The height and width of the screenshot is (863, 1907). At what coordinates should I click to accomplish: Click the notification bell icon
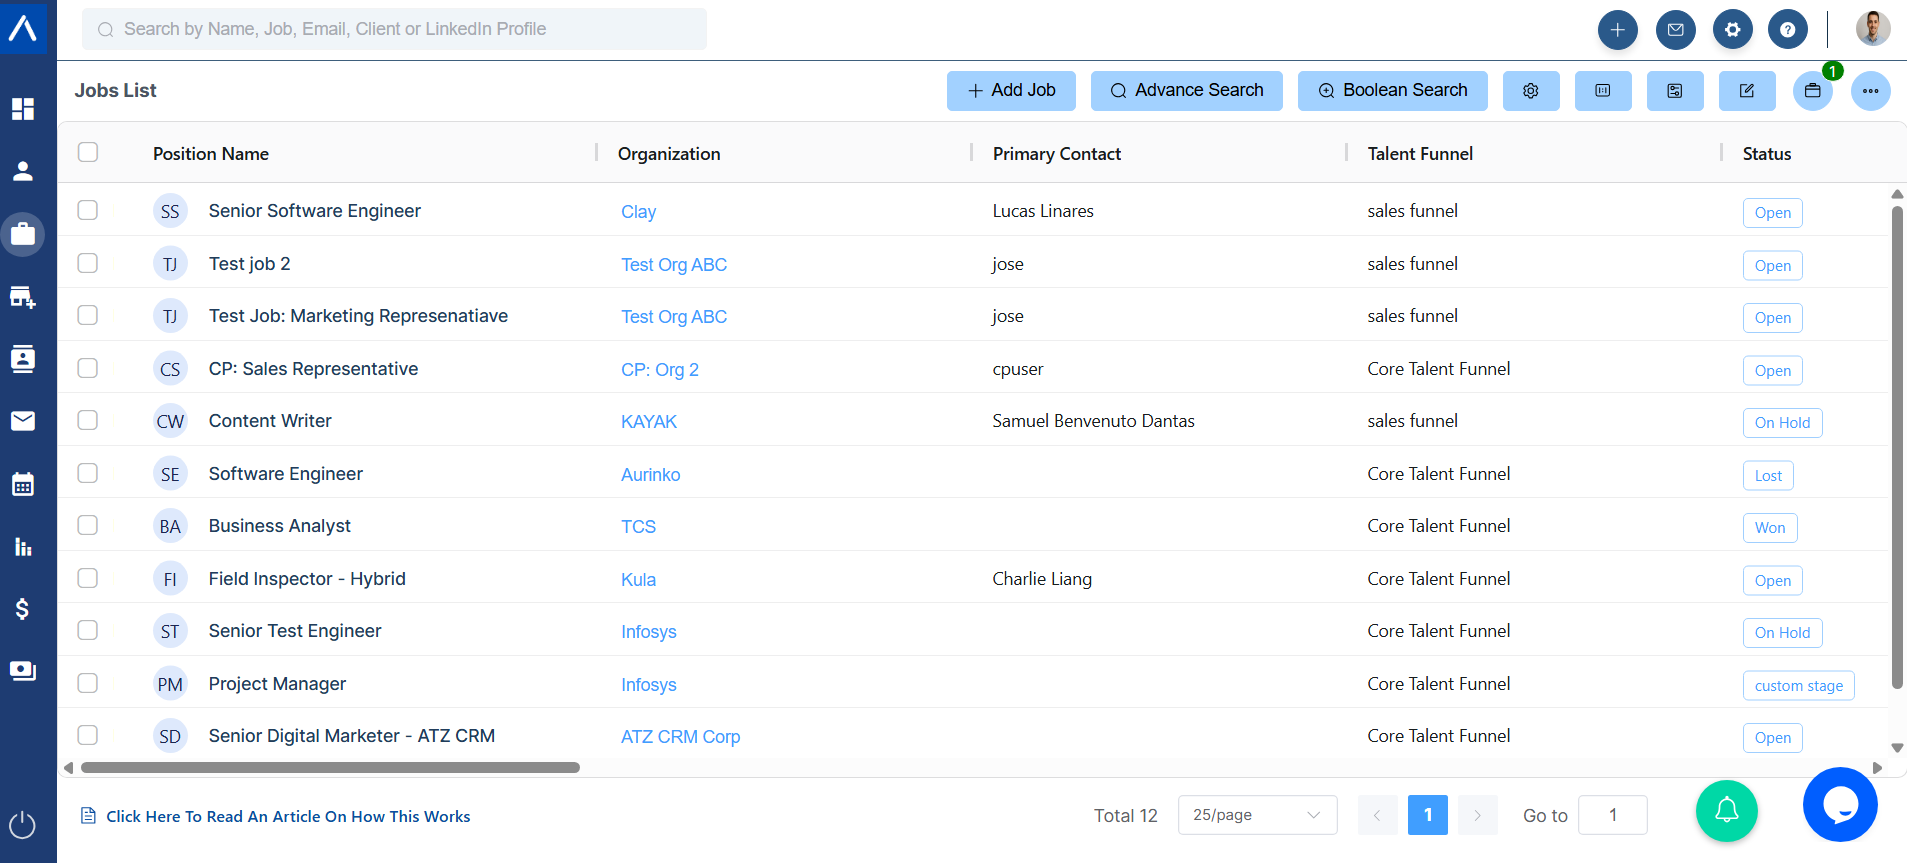1726,810
